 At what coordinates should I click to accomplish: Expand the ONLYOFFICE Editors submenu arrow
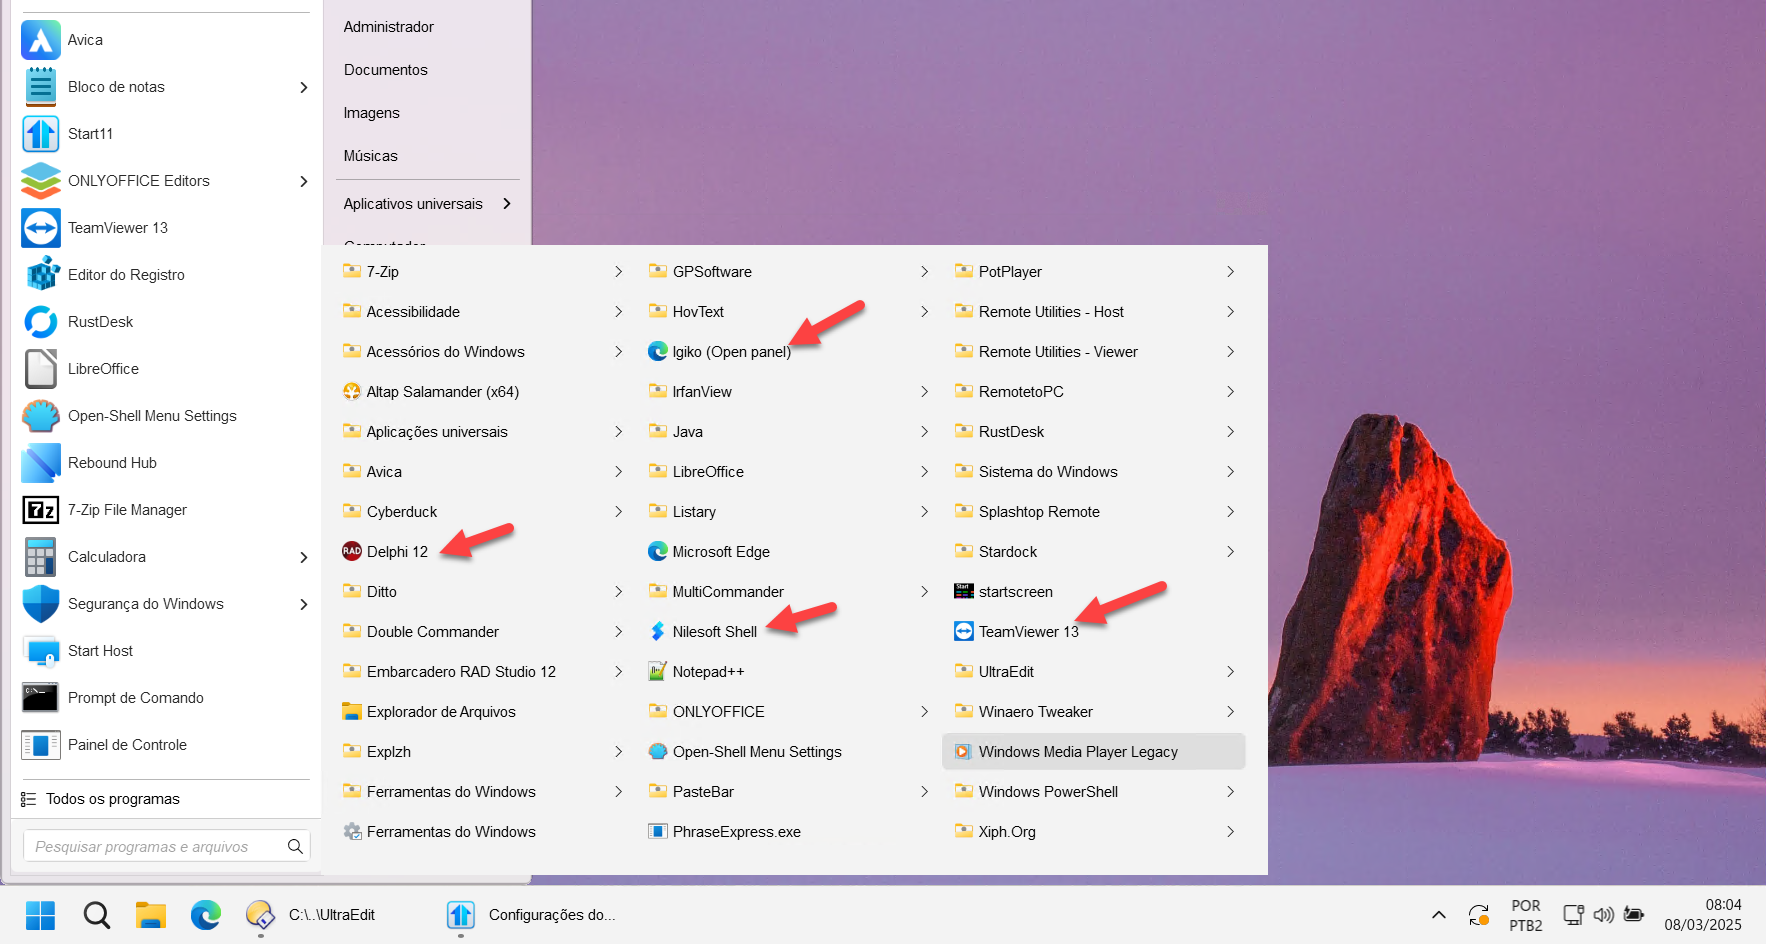304,181
